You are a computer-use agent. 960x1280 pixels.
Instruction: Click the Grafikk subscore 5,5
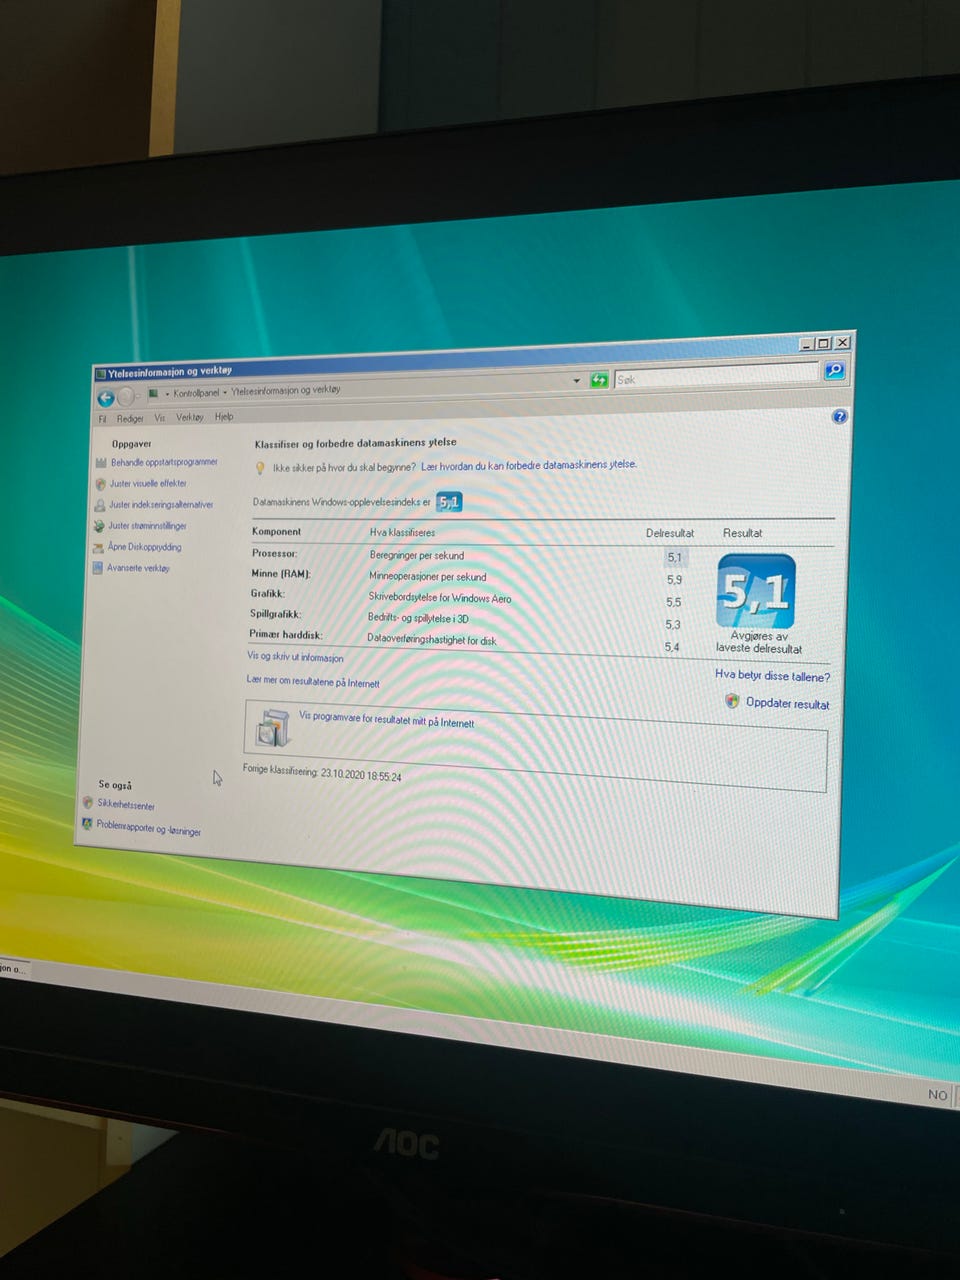pyautogui.click(x=673, y=602)
